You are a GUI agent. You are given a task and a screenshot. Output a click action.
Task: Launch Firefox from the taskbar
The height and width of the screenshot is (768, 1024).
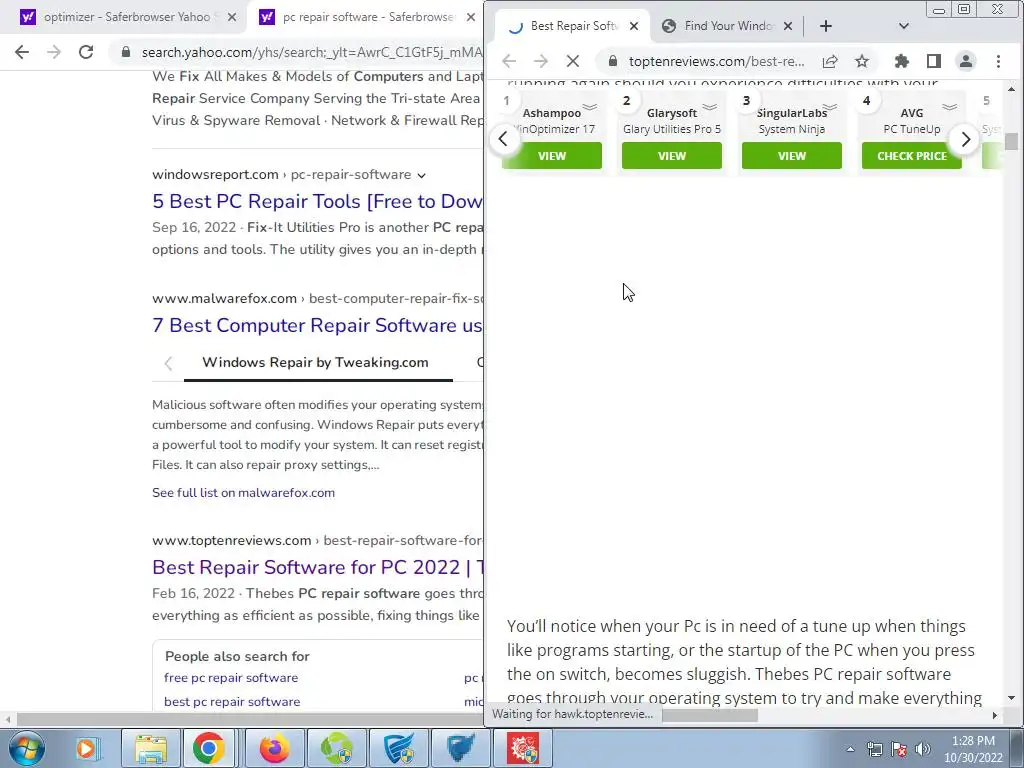click(x=274, y=748)
